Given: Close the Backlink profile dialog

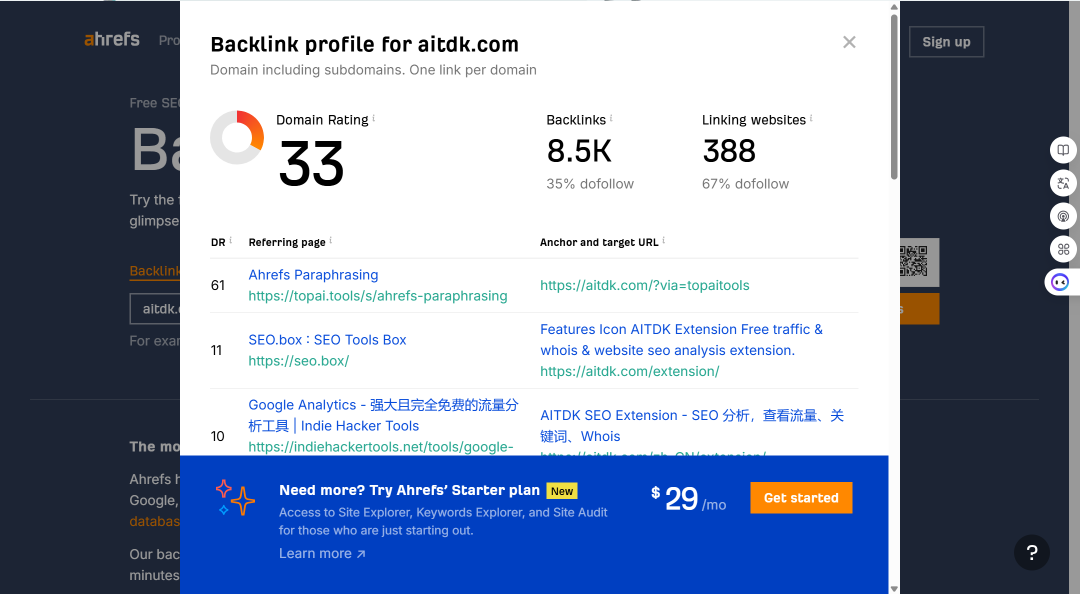Looking at the screenshot, I should point(849,43).
